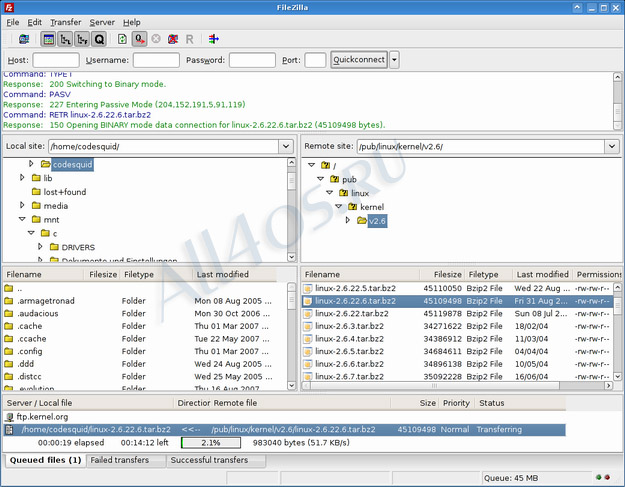Viewport: 625px width, 487px height.
Task: Sort queue by Priority column header
Action: pos(457,403)
